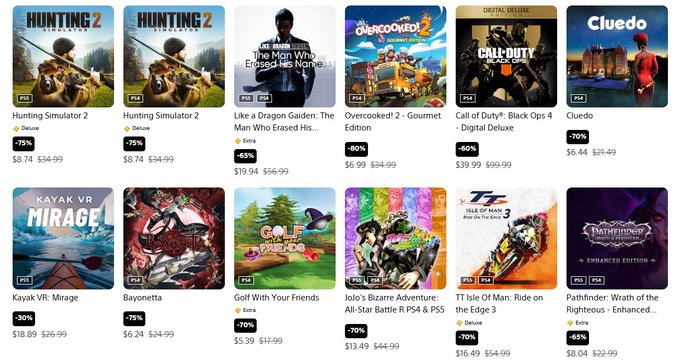Click the PS Plus Deluxe icon under PS5 Hunting Simulator 2
Screen dimensions: 680x364
(x=16, y=128)
